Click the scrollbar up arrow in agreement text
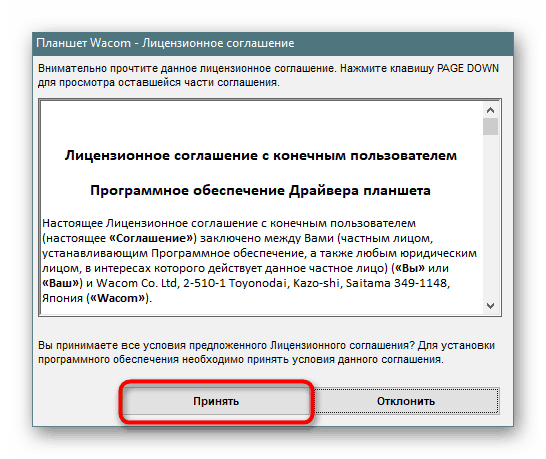The height and width of the screenshot is (459, 546). [490, 110]
